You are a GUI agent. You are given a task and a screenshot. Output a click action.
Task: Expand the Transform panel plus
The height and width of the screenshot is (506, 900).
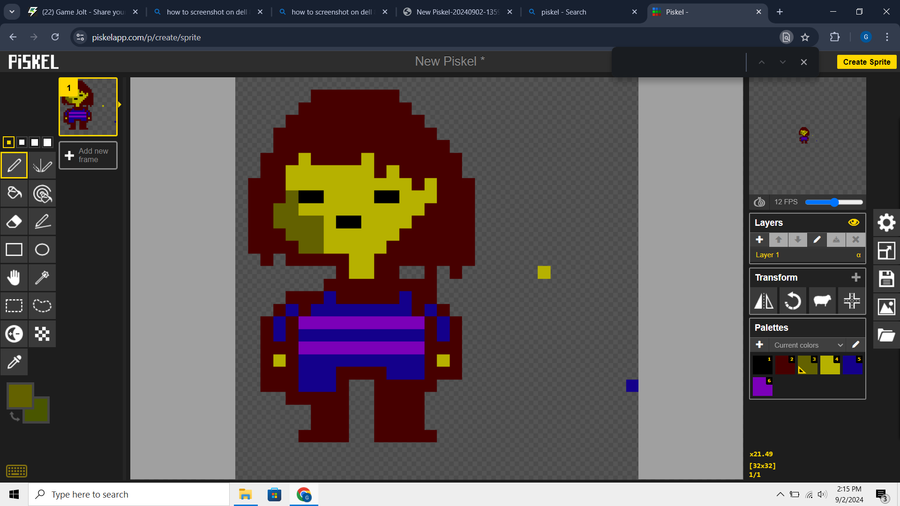pyautogui.click(x=856, y=278)
